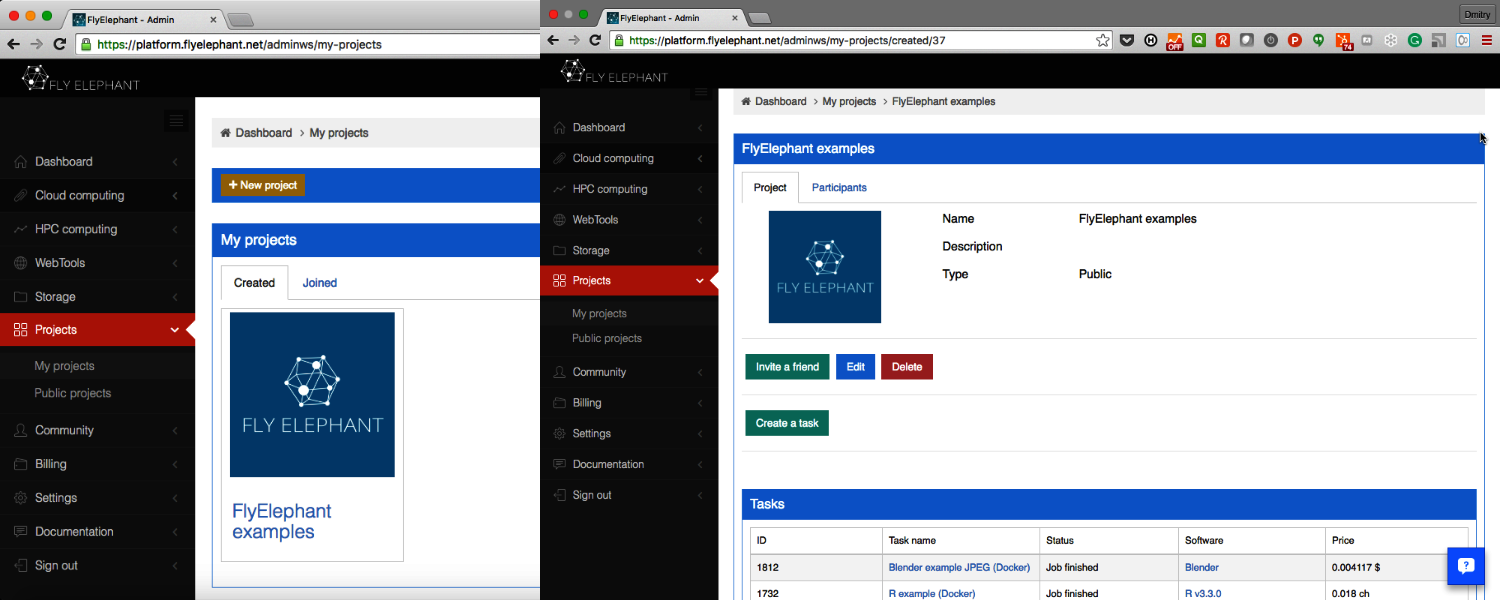Click R v3.3.0 software link
This screenshot has height=600, width=1500.
pos(1203,593)
